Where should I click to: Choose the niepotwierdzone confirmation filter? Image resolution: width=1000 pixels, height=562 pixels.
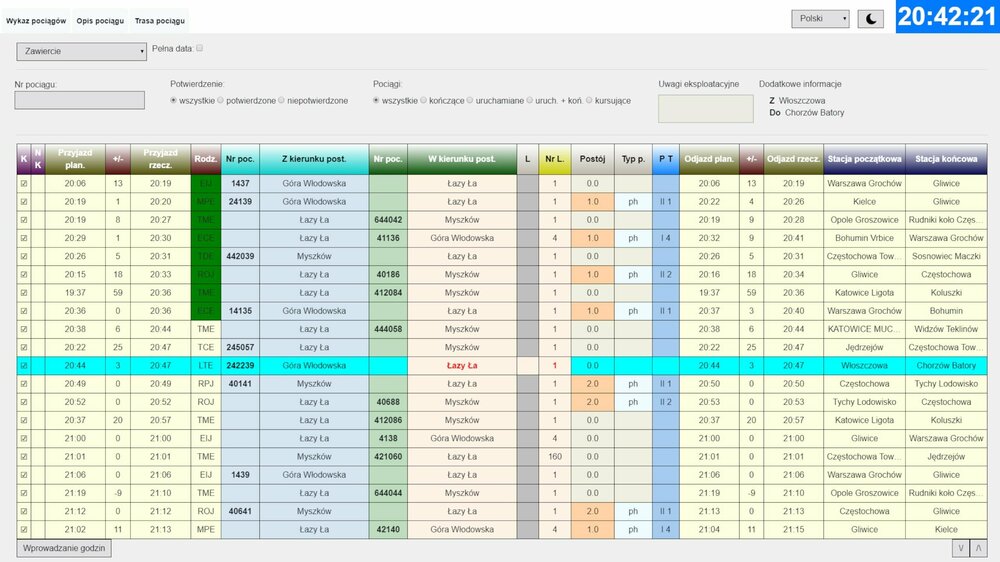pos(282,101)
